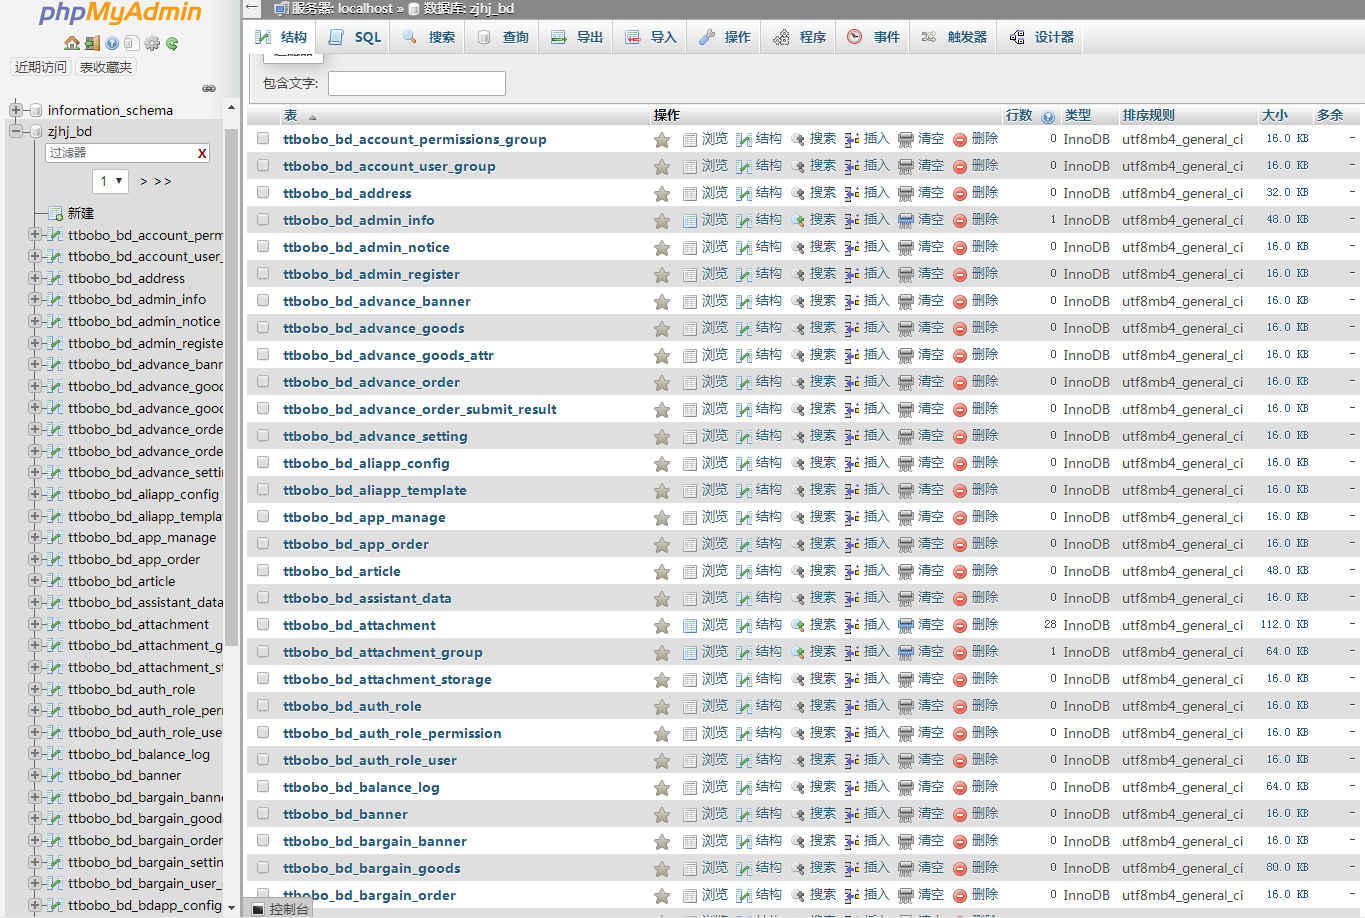The height and width of the screenshot is (918, 1365).
Task: Expand ttbobo_bd_admin_info tree node
Action: click(x=35, y=299)
